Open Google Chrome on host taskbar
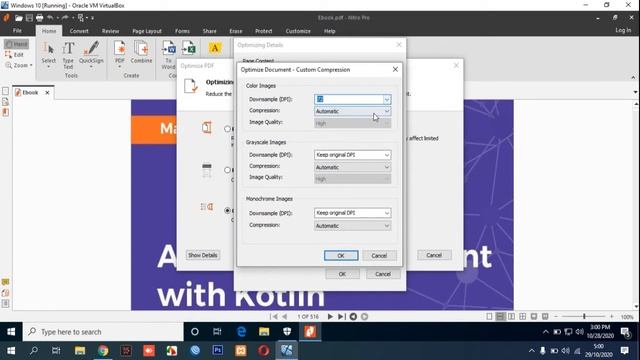Viewport: 640px width, 360px height. [x=103, y=351]
